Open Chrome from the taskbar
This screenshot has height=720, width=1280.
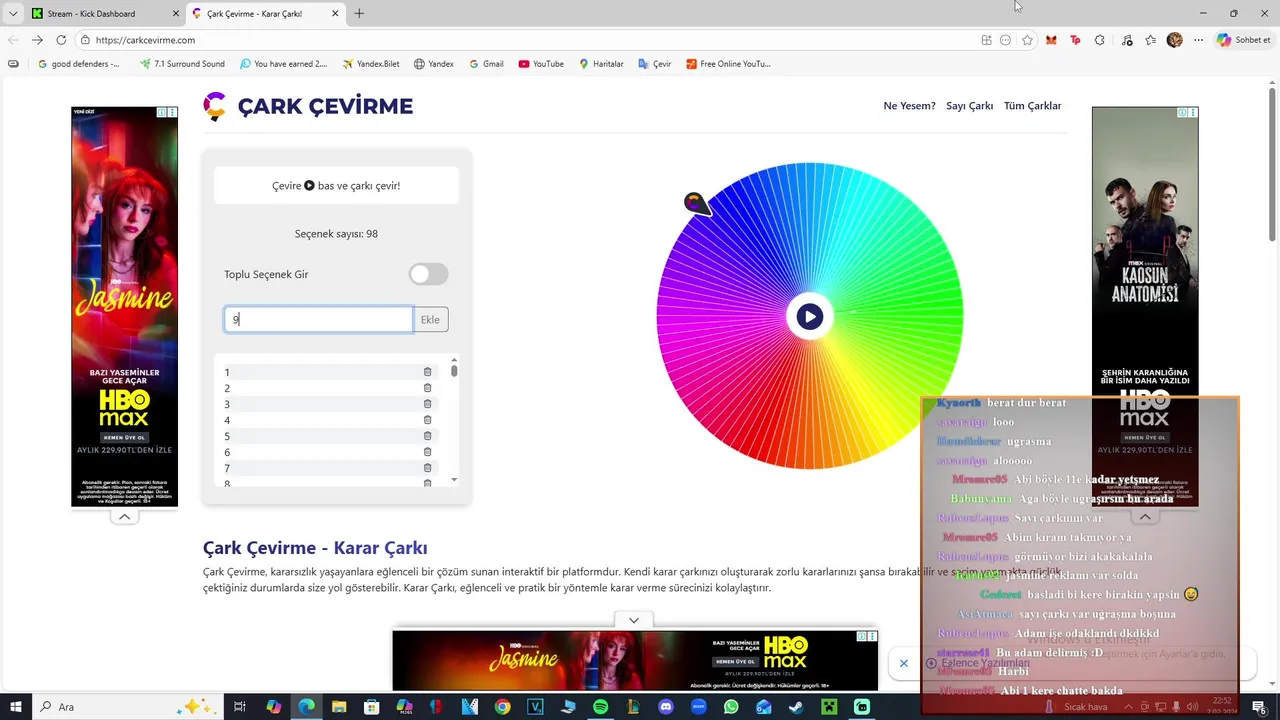(x=502, y=707)
